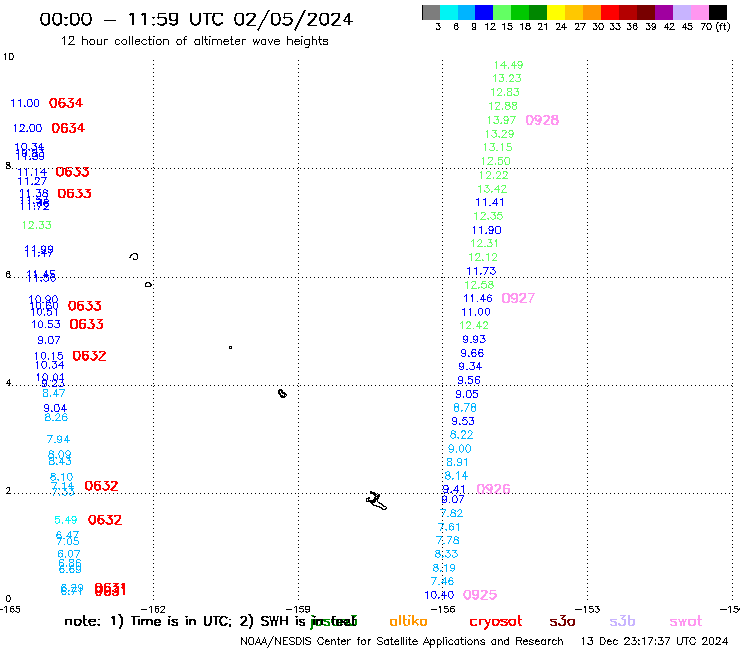The image size is (740, 650).
Task: Click the 'swot' satellite legend label
Action: click(x=686, y=621)
